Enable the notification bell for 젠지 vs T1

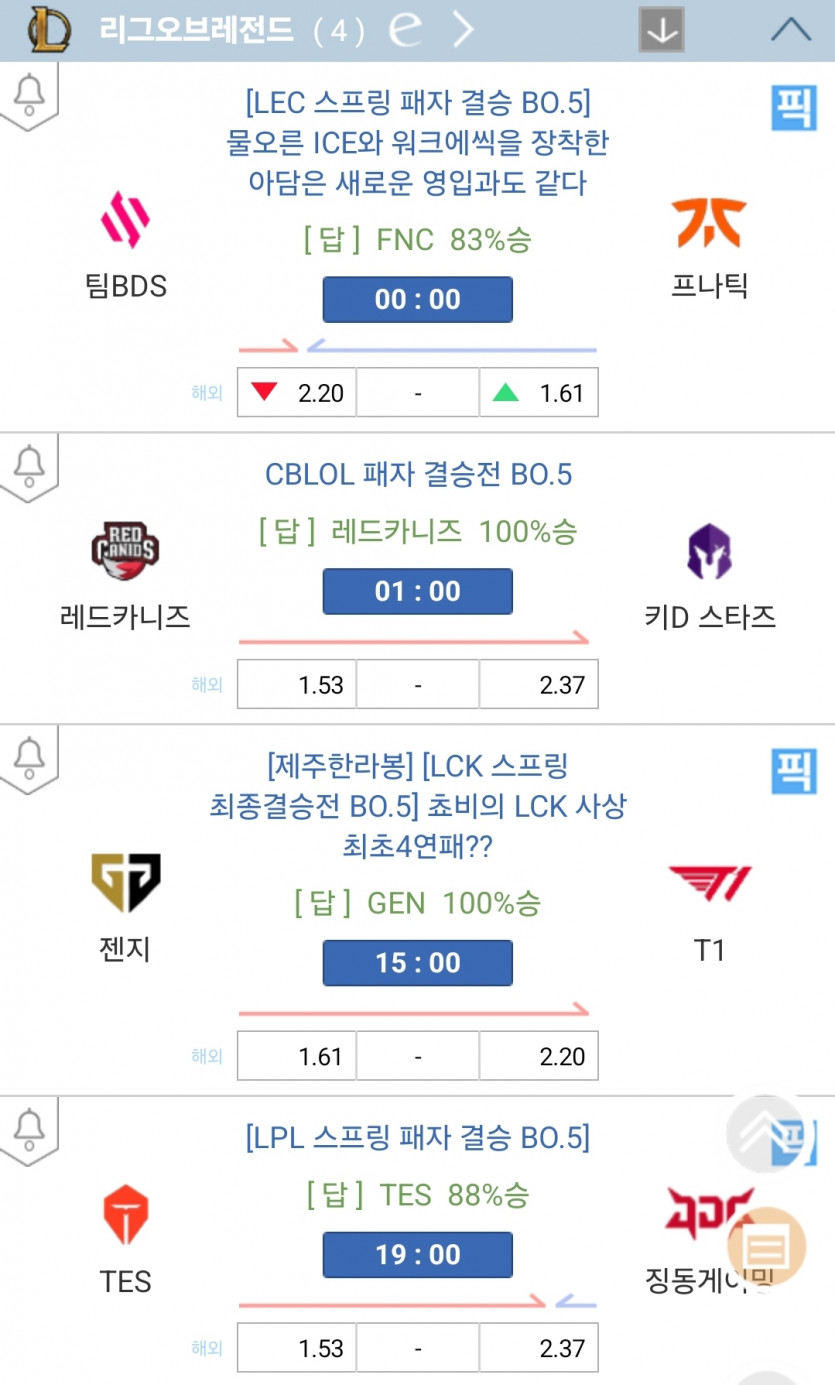29,756
